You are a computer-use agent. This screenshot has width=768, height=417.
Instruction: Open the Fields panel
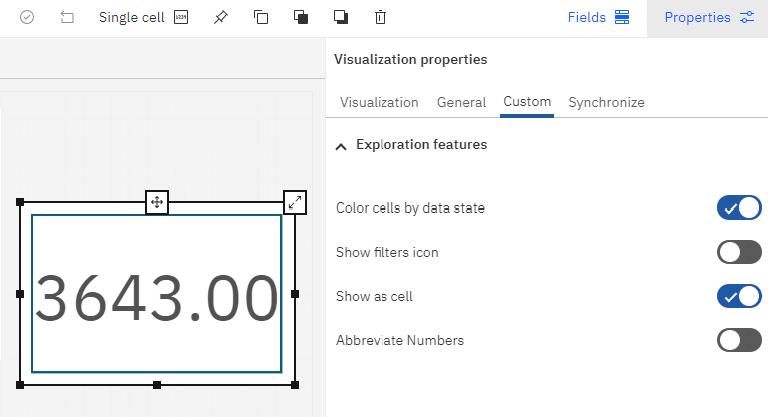(598, 18)
